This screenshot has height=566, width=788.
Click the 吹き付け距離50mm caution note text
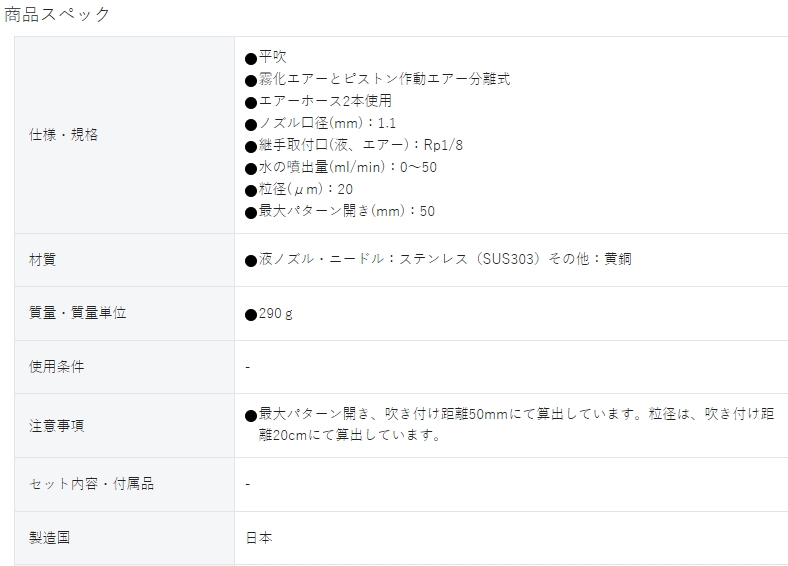[510, 424]
